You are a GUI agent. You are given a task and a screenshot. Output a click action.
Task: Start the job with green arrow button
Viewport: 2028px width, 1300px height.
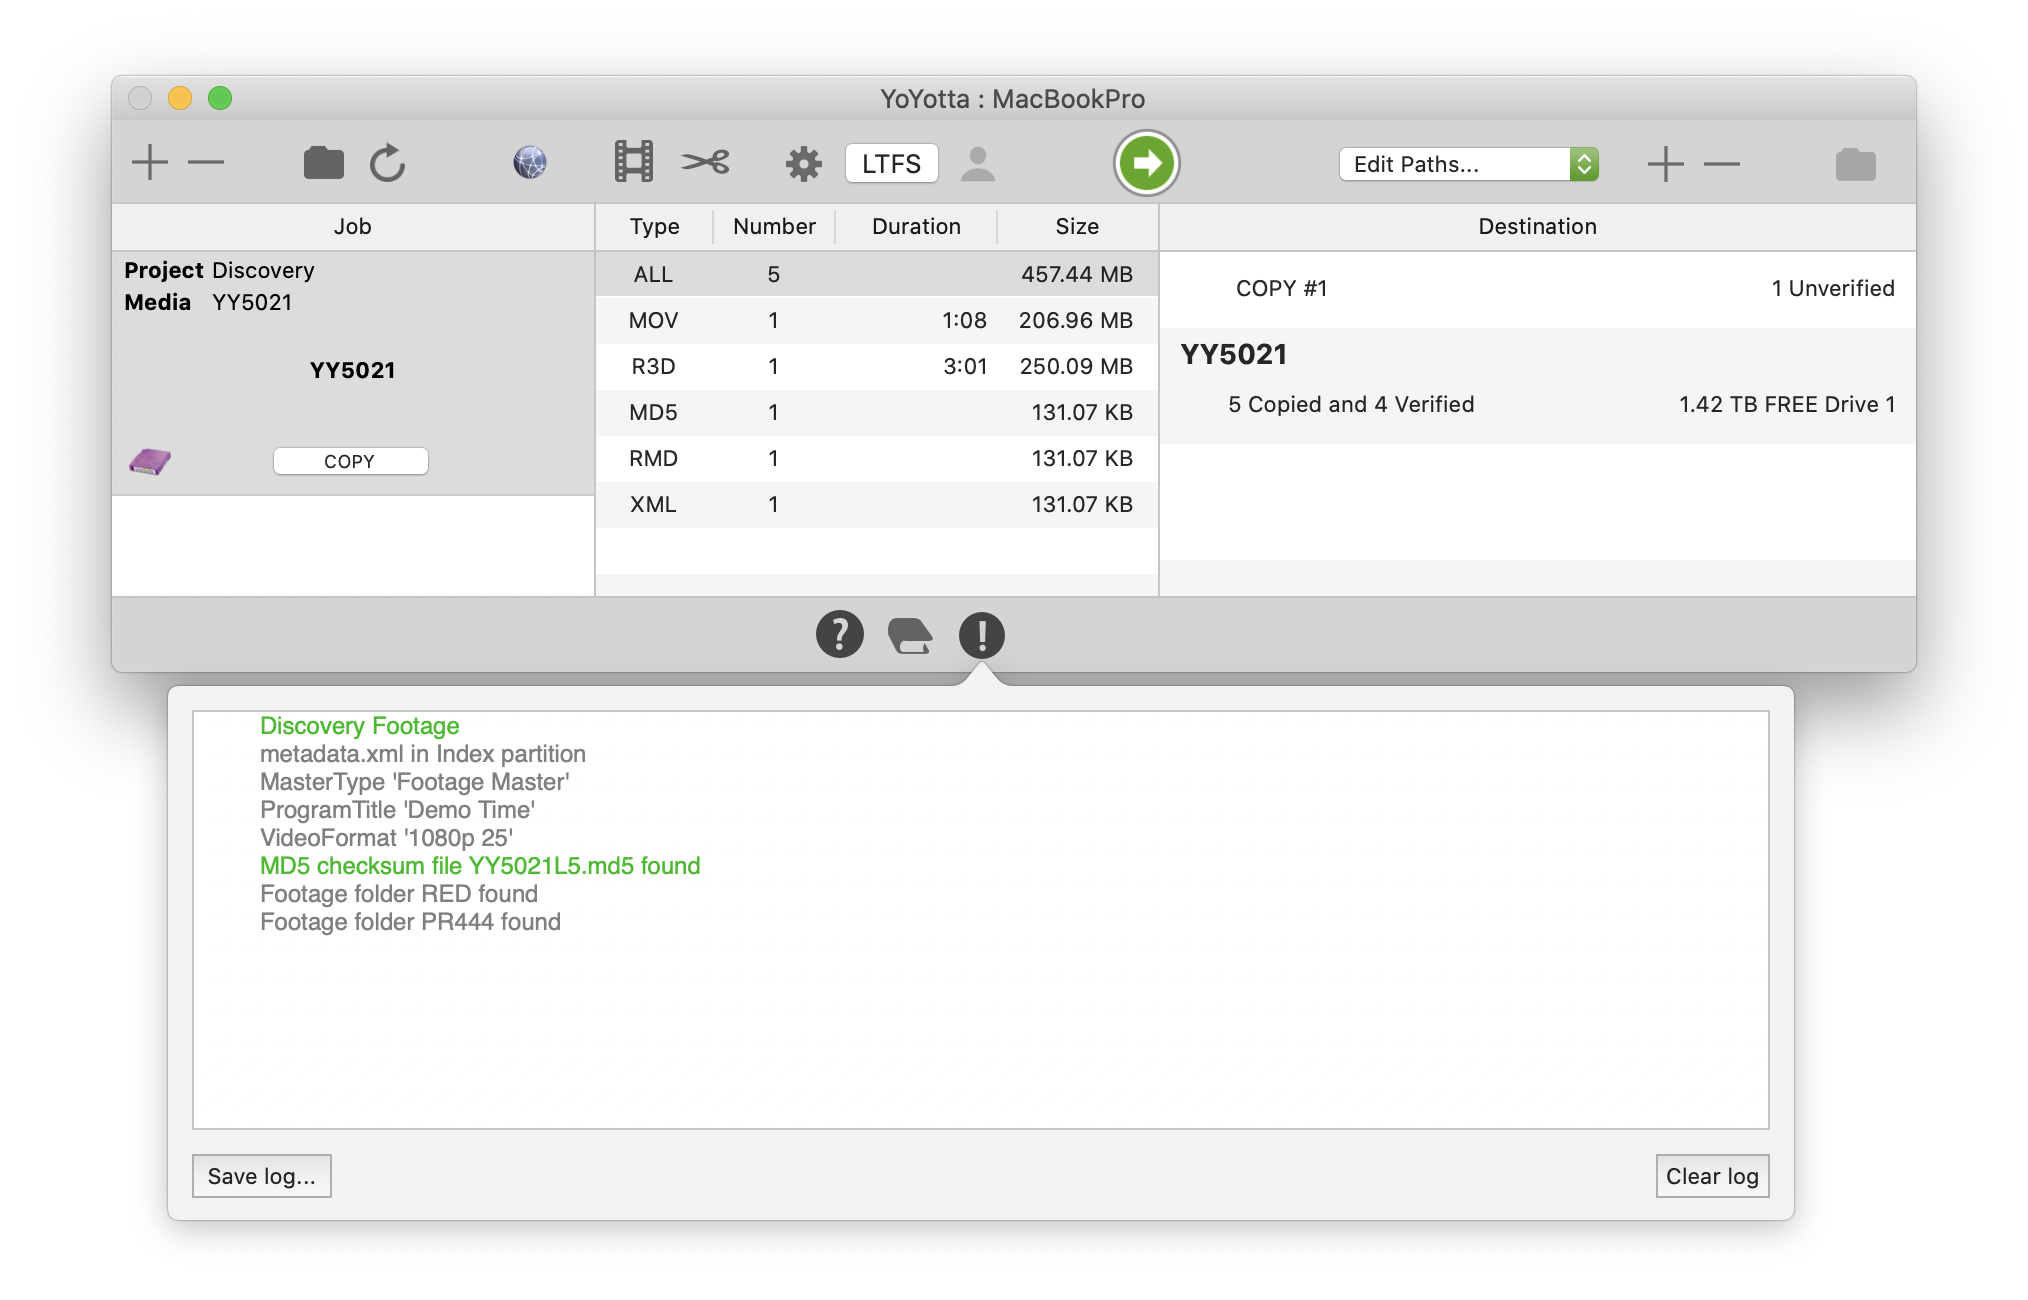point(1147,163)
